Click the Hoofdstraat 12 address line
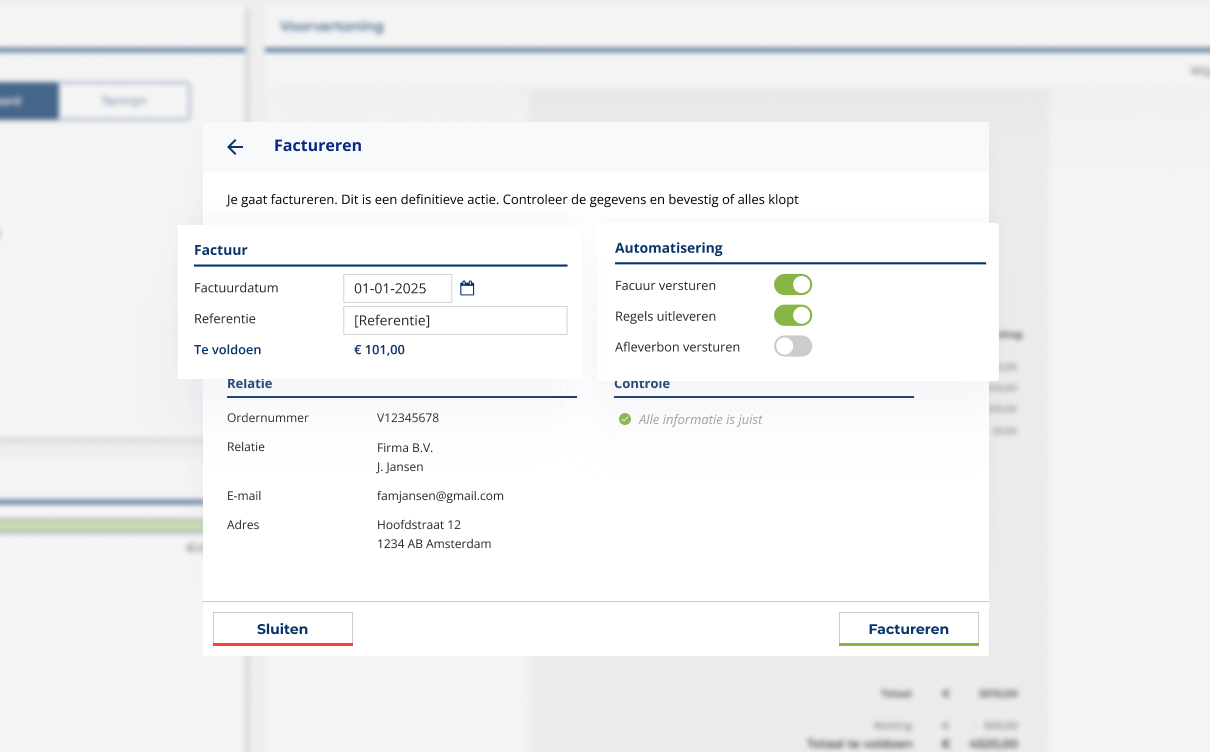 pyautogui.click(x=418, y=525)
